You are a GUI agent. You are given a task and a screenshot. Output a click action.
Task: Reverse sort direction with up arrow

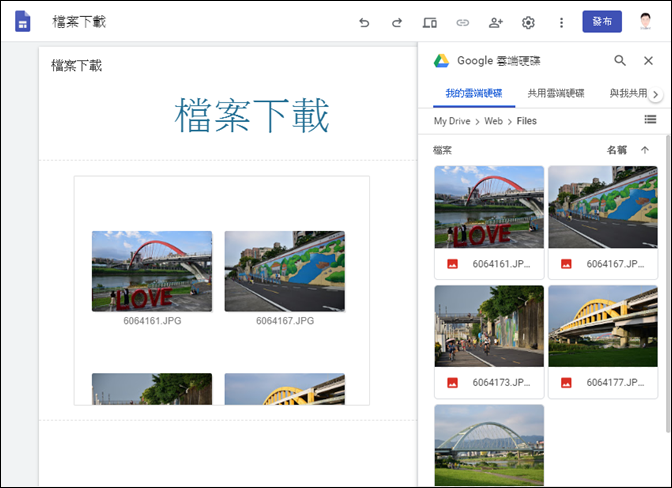coord(645,150)
